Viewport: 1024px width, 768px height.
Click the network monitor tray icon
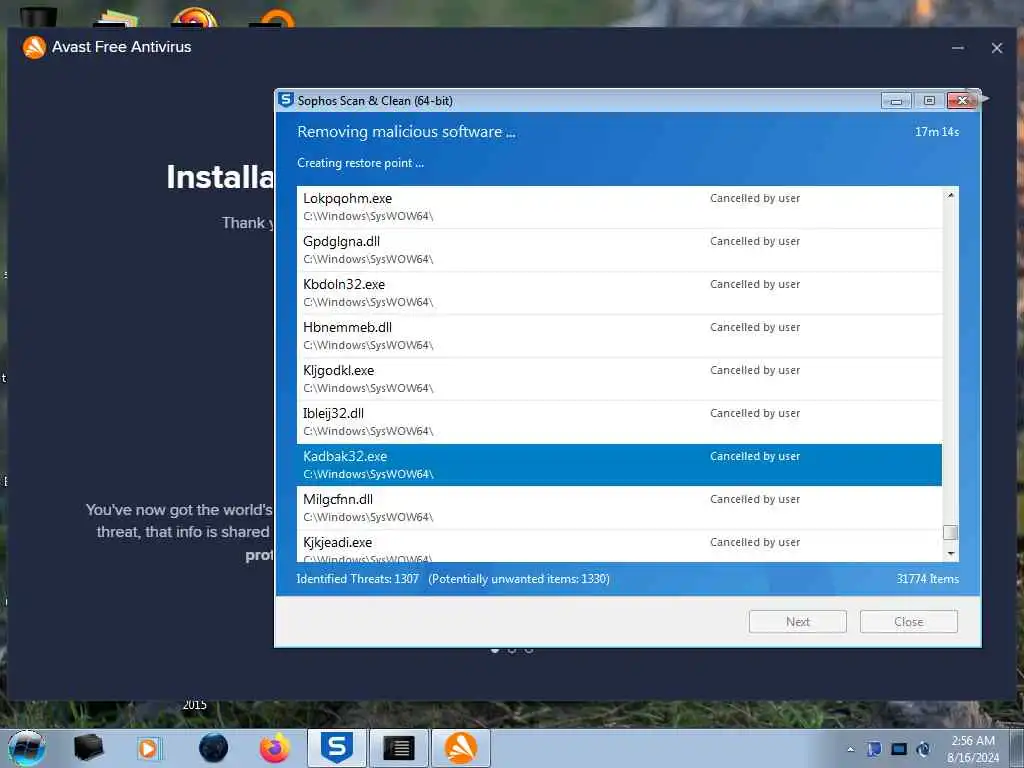click(899, 749)
